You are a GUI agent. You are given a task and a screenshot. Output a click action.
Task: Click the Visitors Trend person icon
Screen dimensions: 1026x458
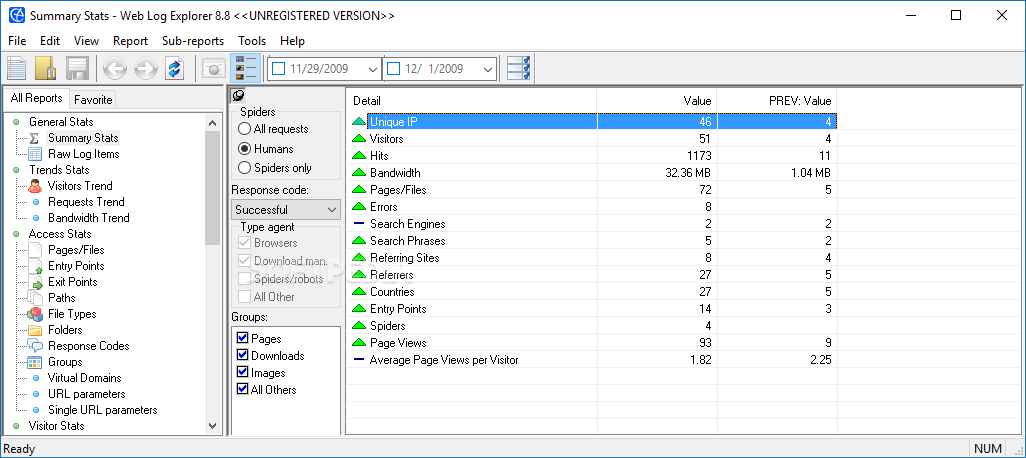[35, 186]
